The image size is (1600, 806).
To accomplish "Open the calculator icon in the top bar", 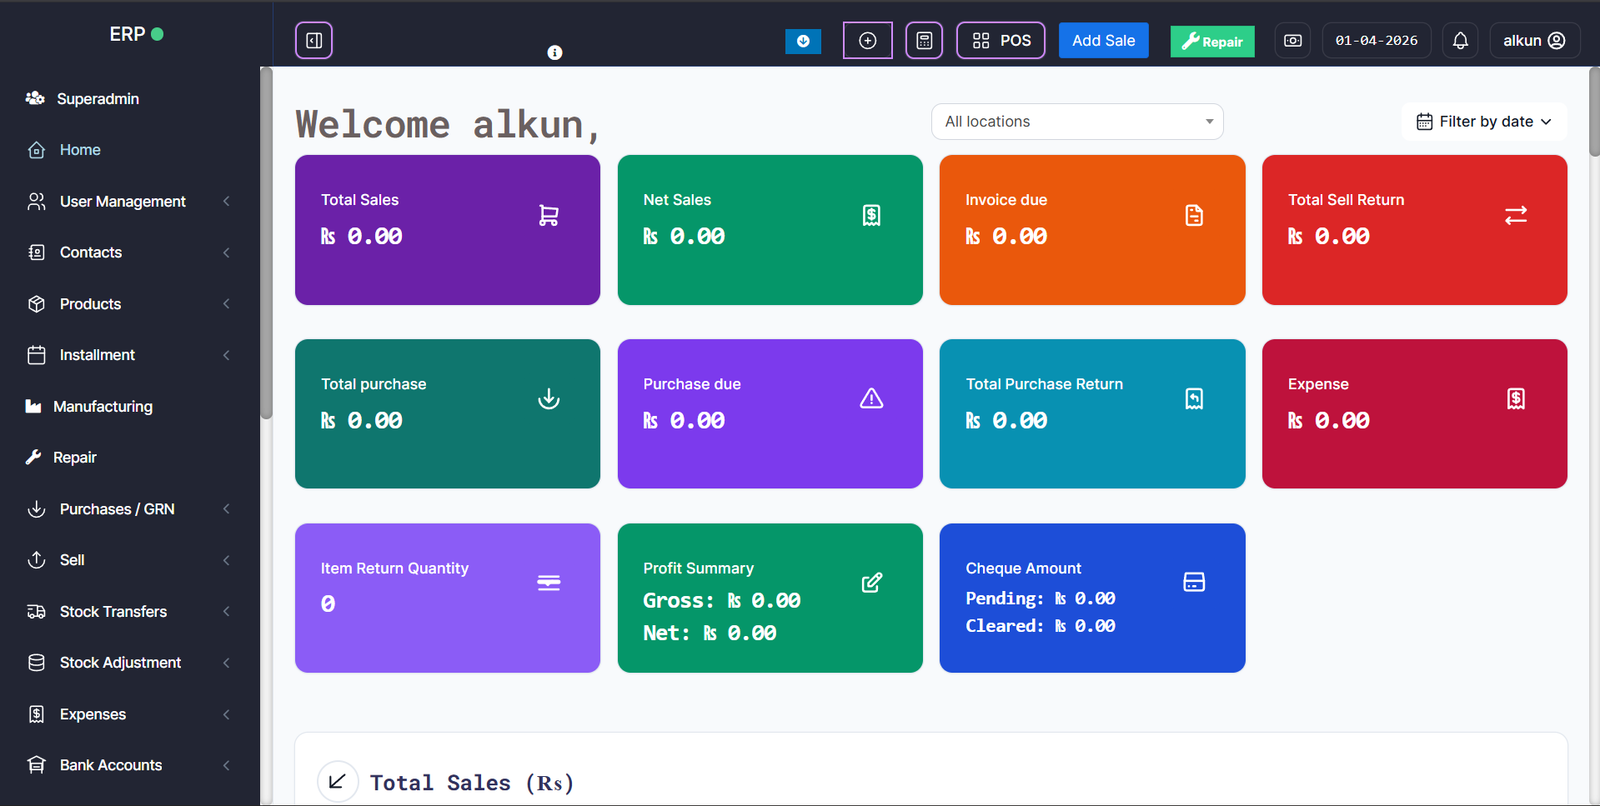I will [x=924, y=41].
